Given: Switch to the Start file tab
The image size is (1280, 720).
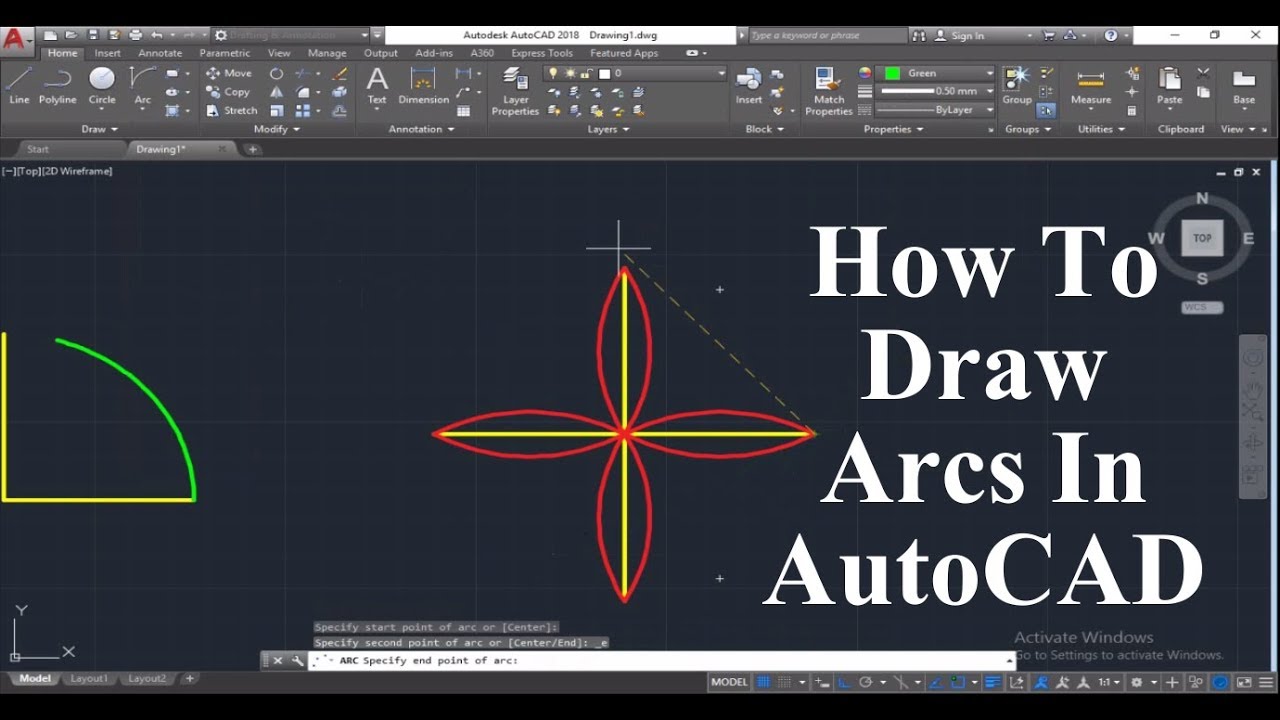Looking at the screenshot, I should coord(38,149).
